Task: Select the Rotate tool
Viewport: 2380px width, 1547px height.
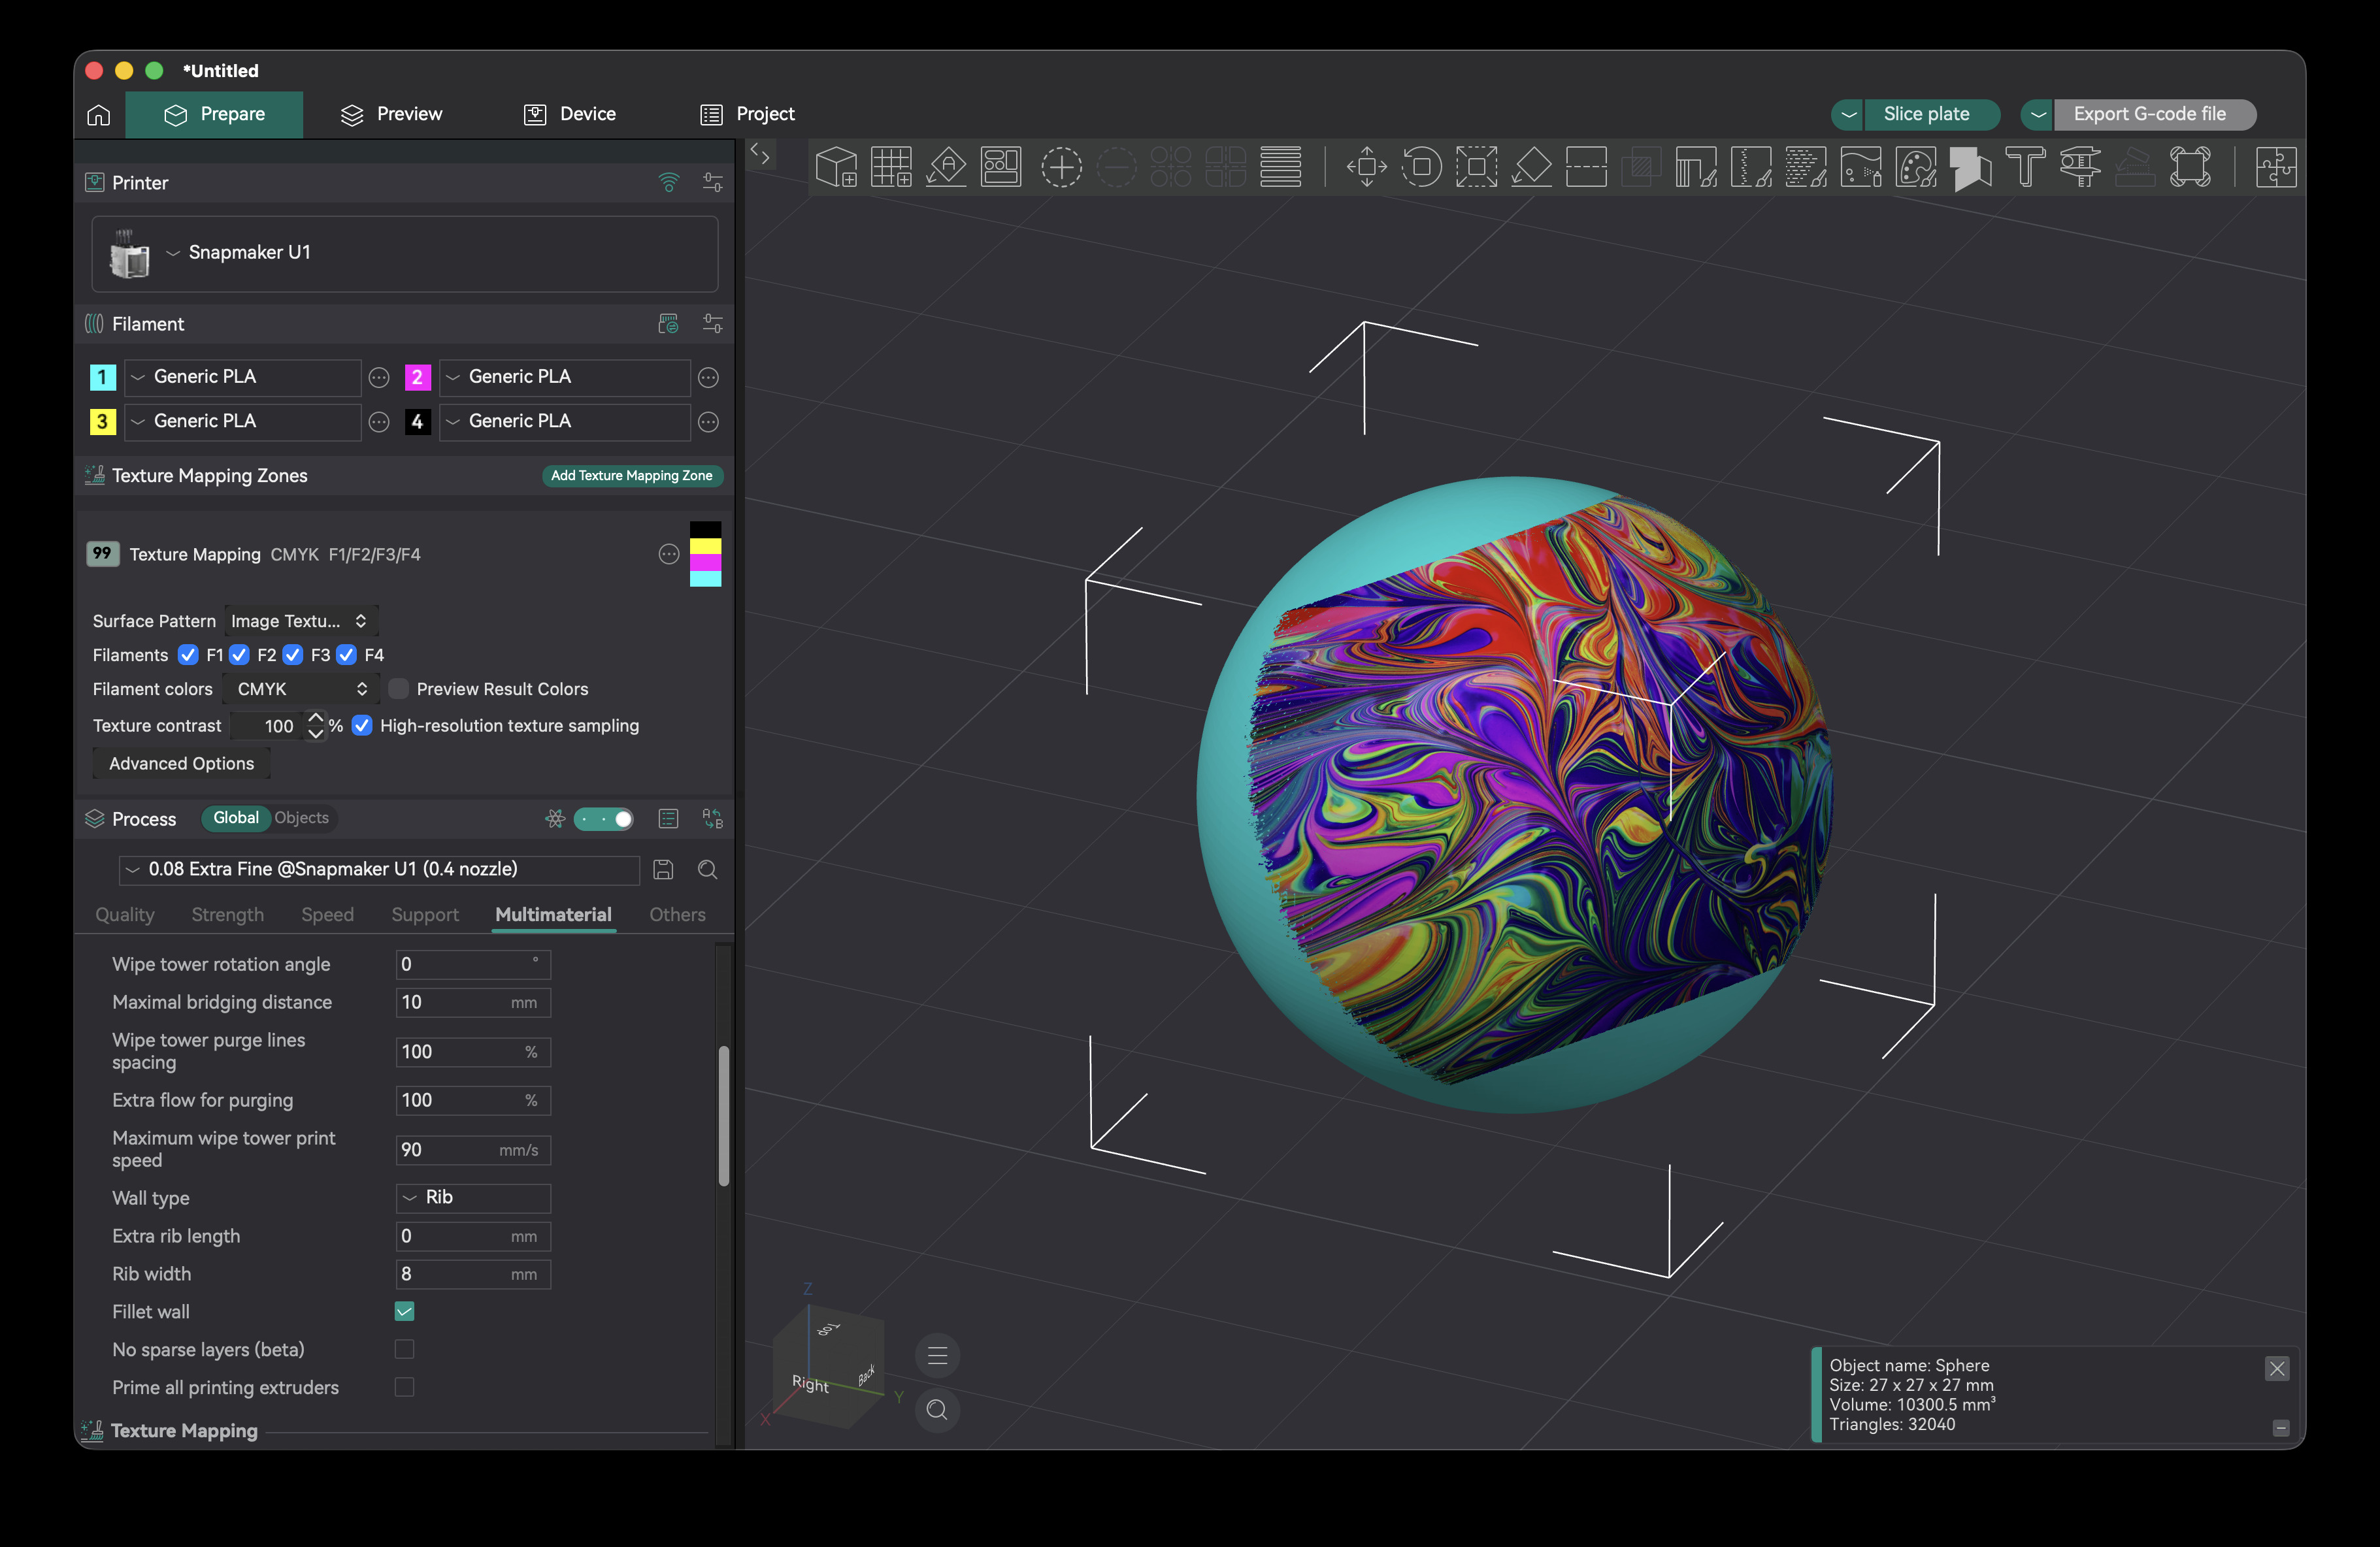Action: 1422,167
